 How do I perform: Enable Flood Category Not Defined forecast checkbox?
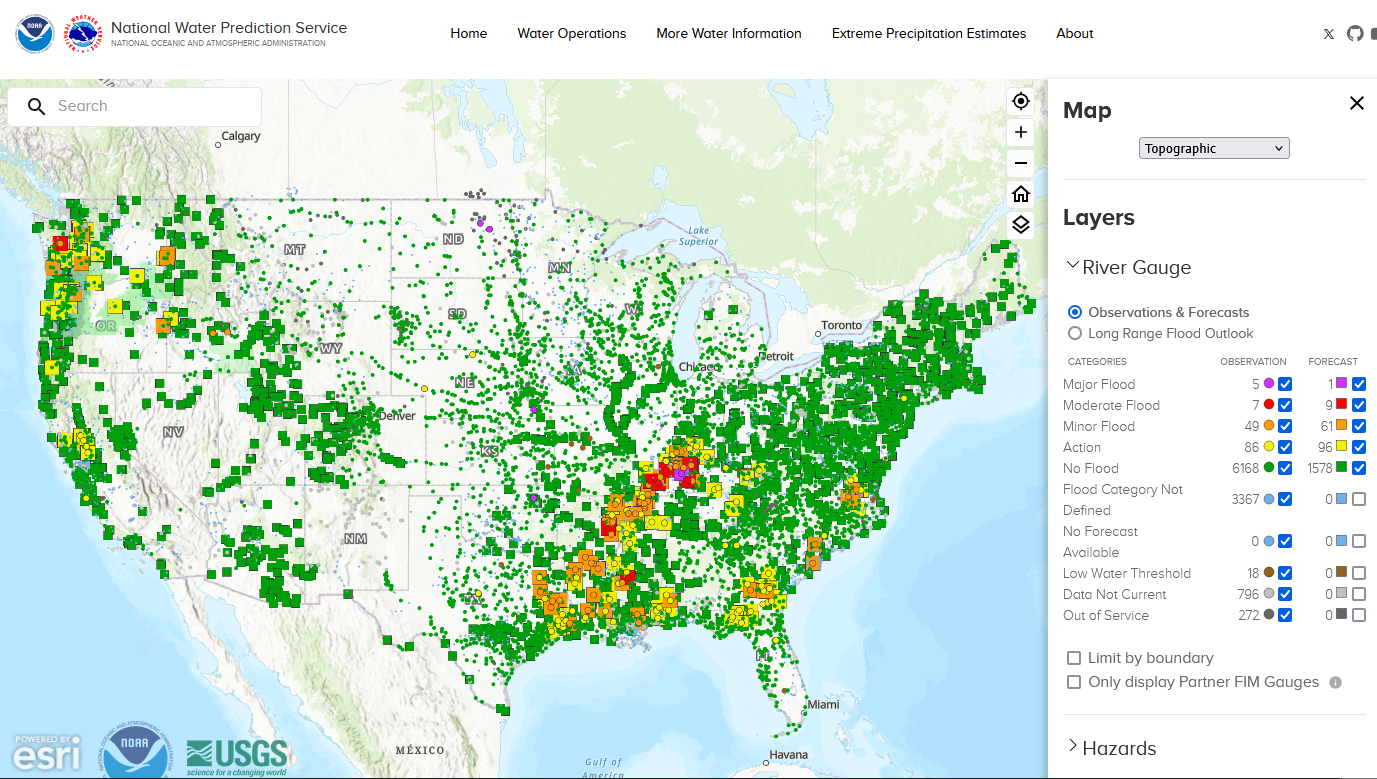tap(1359, 499)
